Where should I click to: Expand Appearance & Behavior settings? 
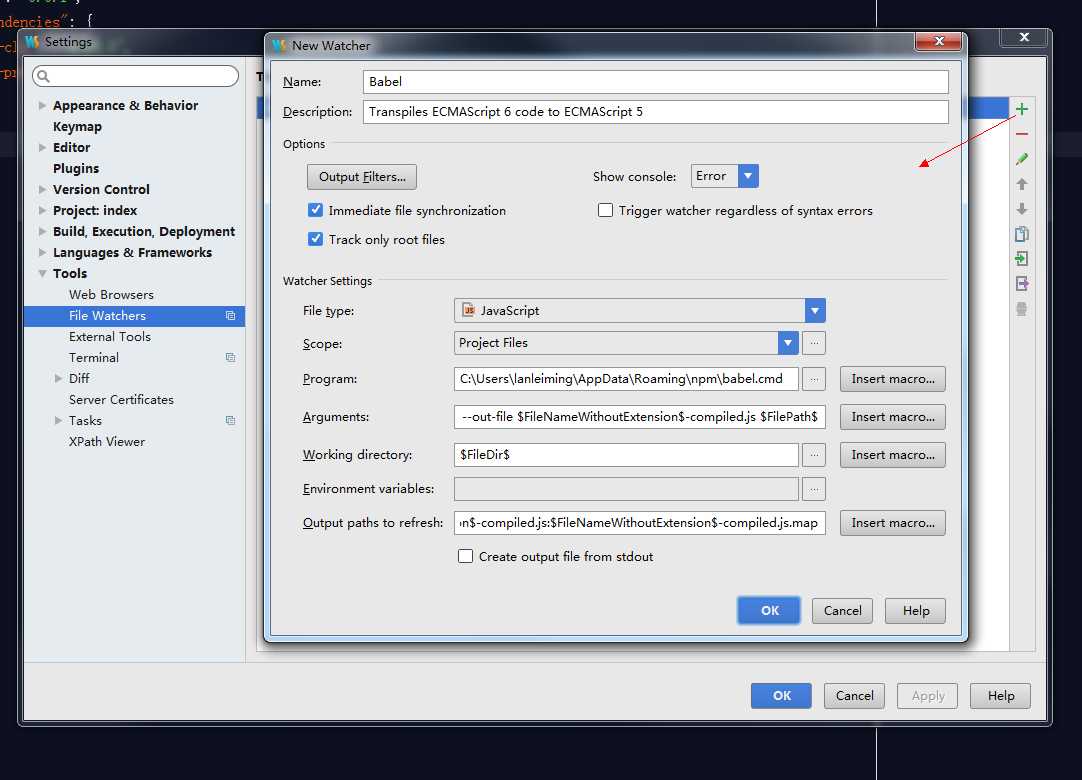(42, 106)
